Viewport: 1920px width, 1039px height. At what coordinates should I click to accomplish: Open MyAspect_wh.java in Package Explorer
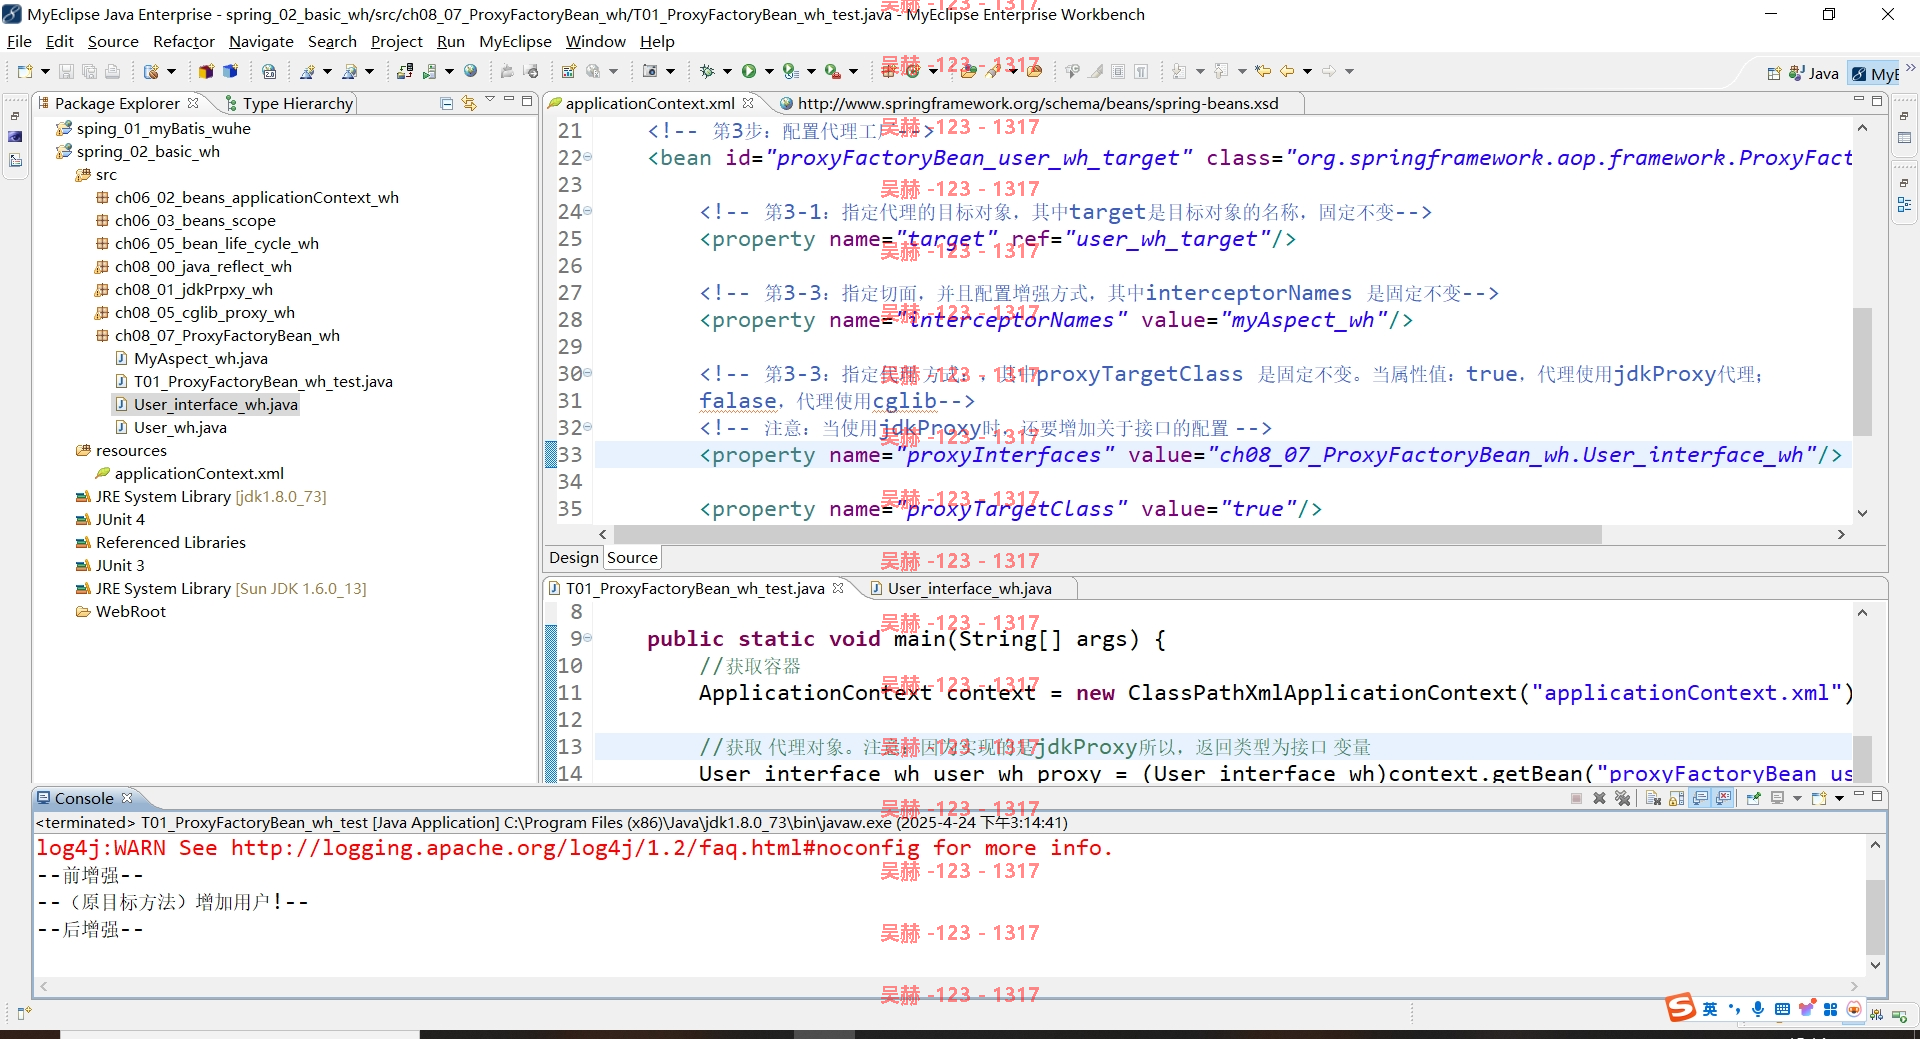[200, 358]
